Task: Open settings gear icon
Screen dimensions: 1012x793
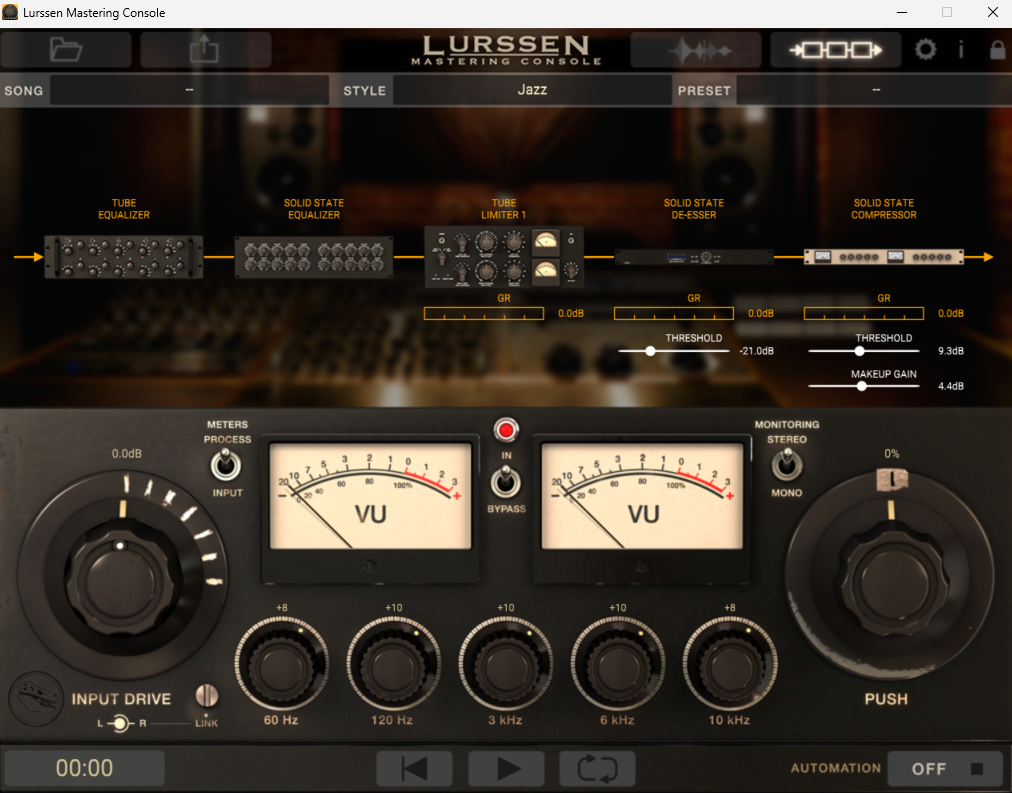Action: tap(926, 50)
